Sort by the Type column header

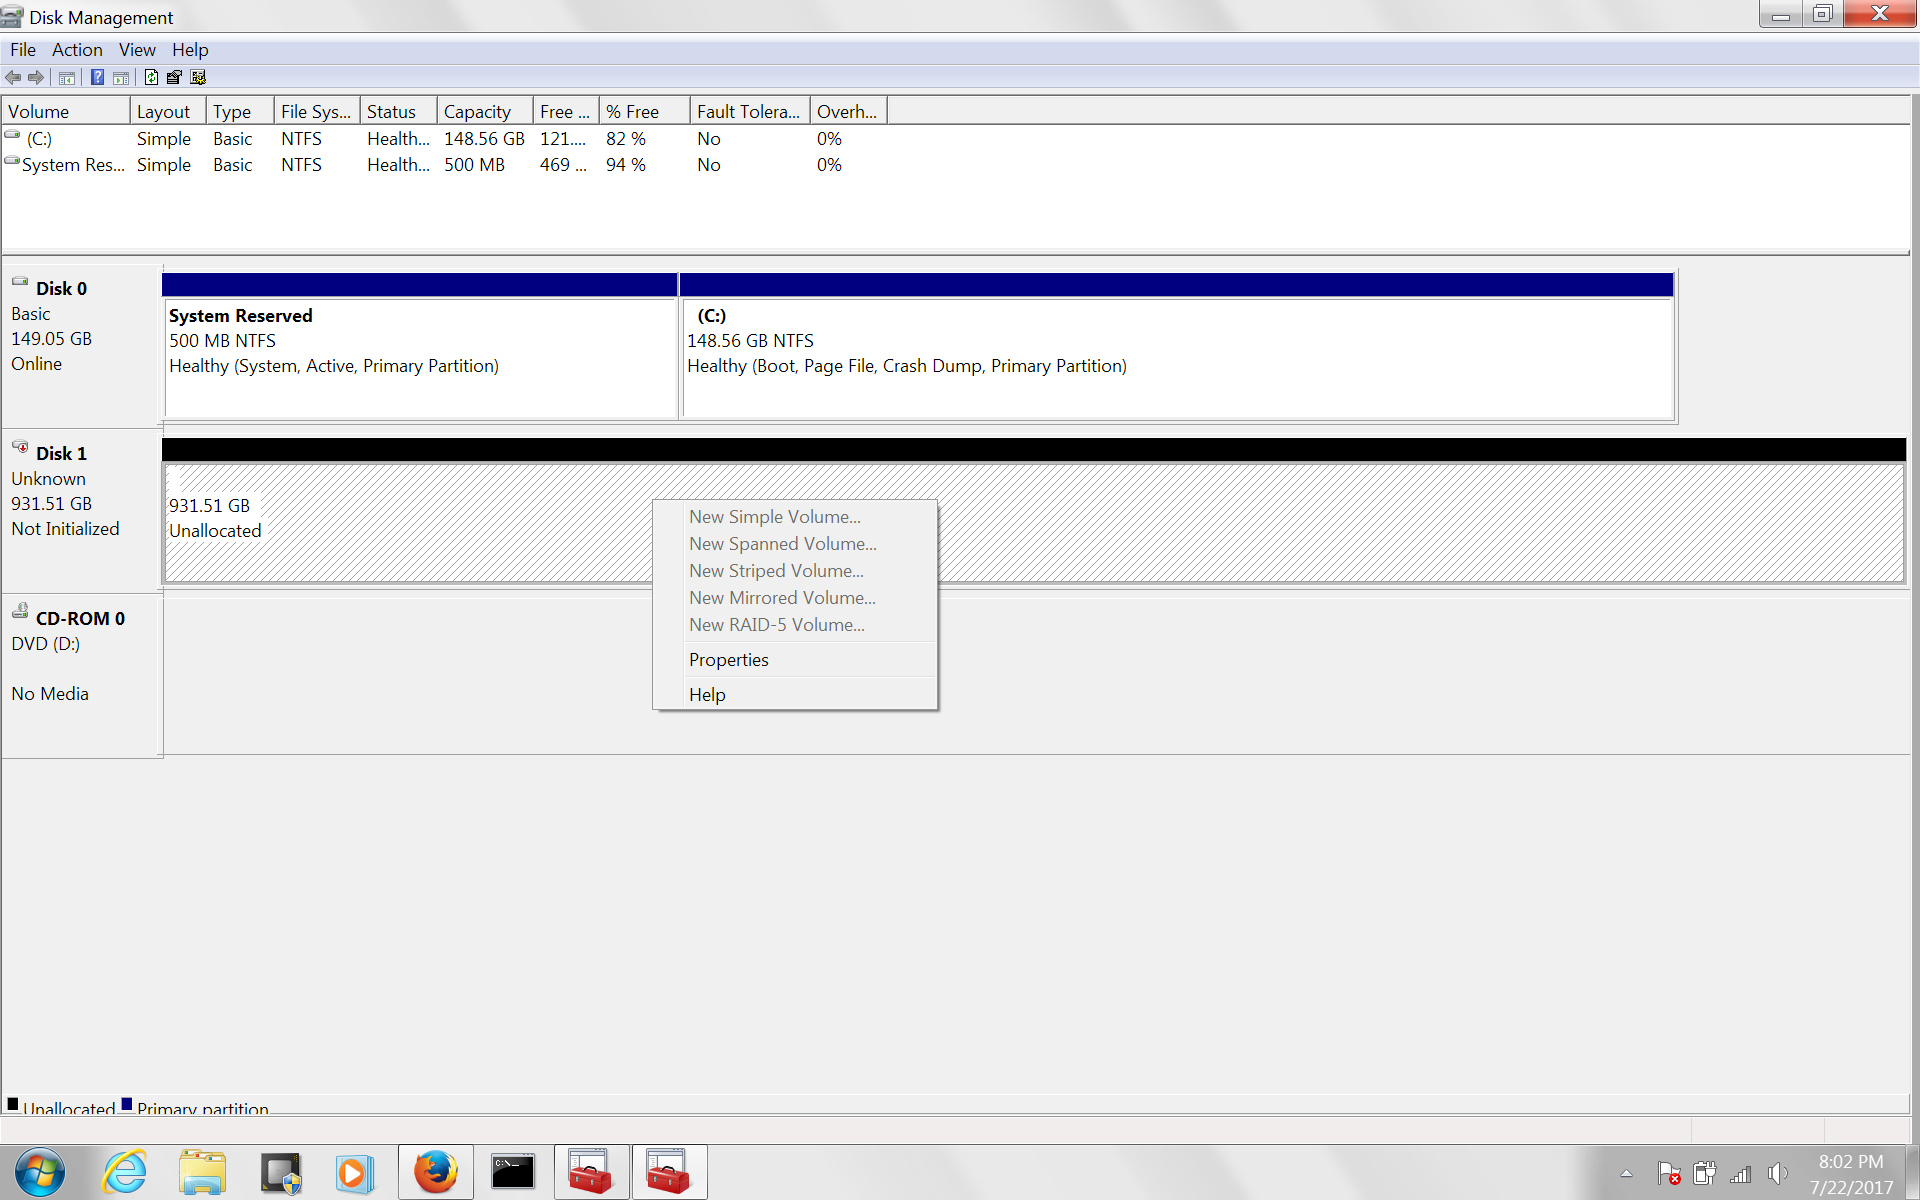(240, 112)
